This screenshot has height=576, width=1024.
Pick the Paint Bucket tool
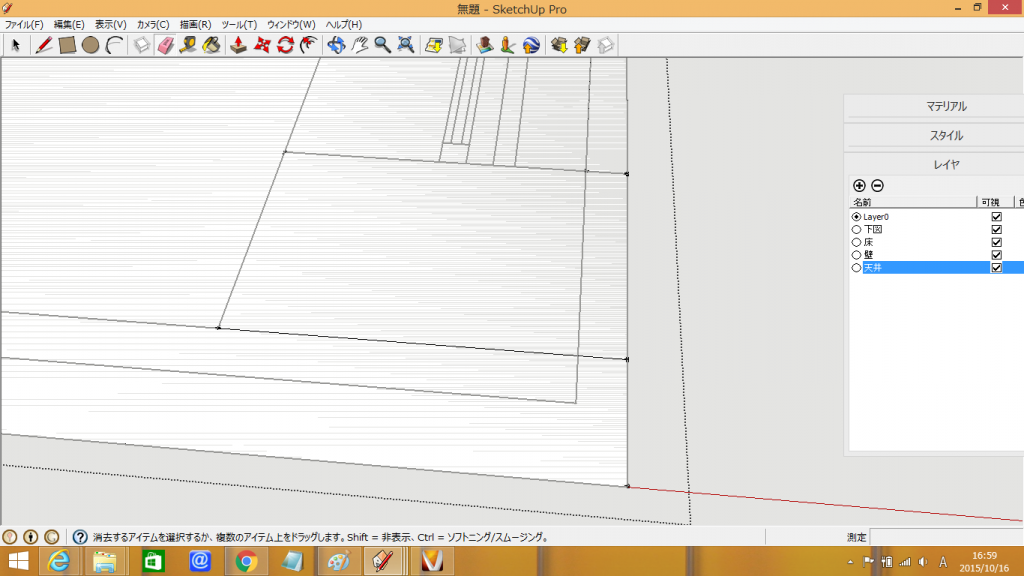pos(211,45)
